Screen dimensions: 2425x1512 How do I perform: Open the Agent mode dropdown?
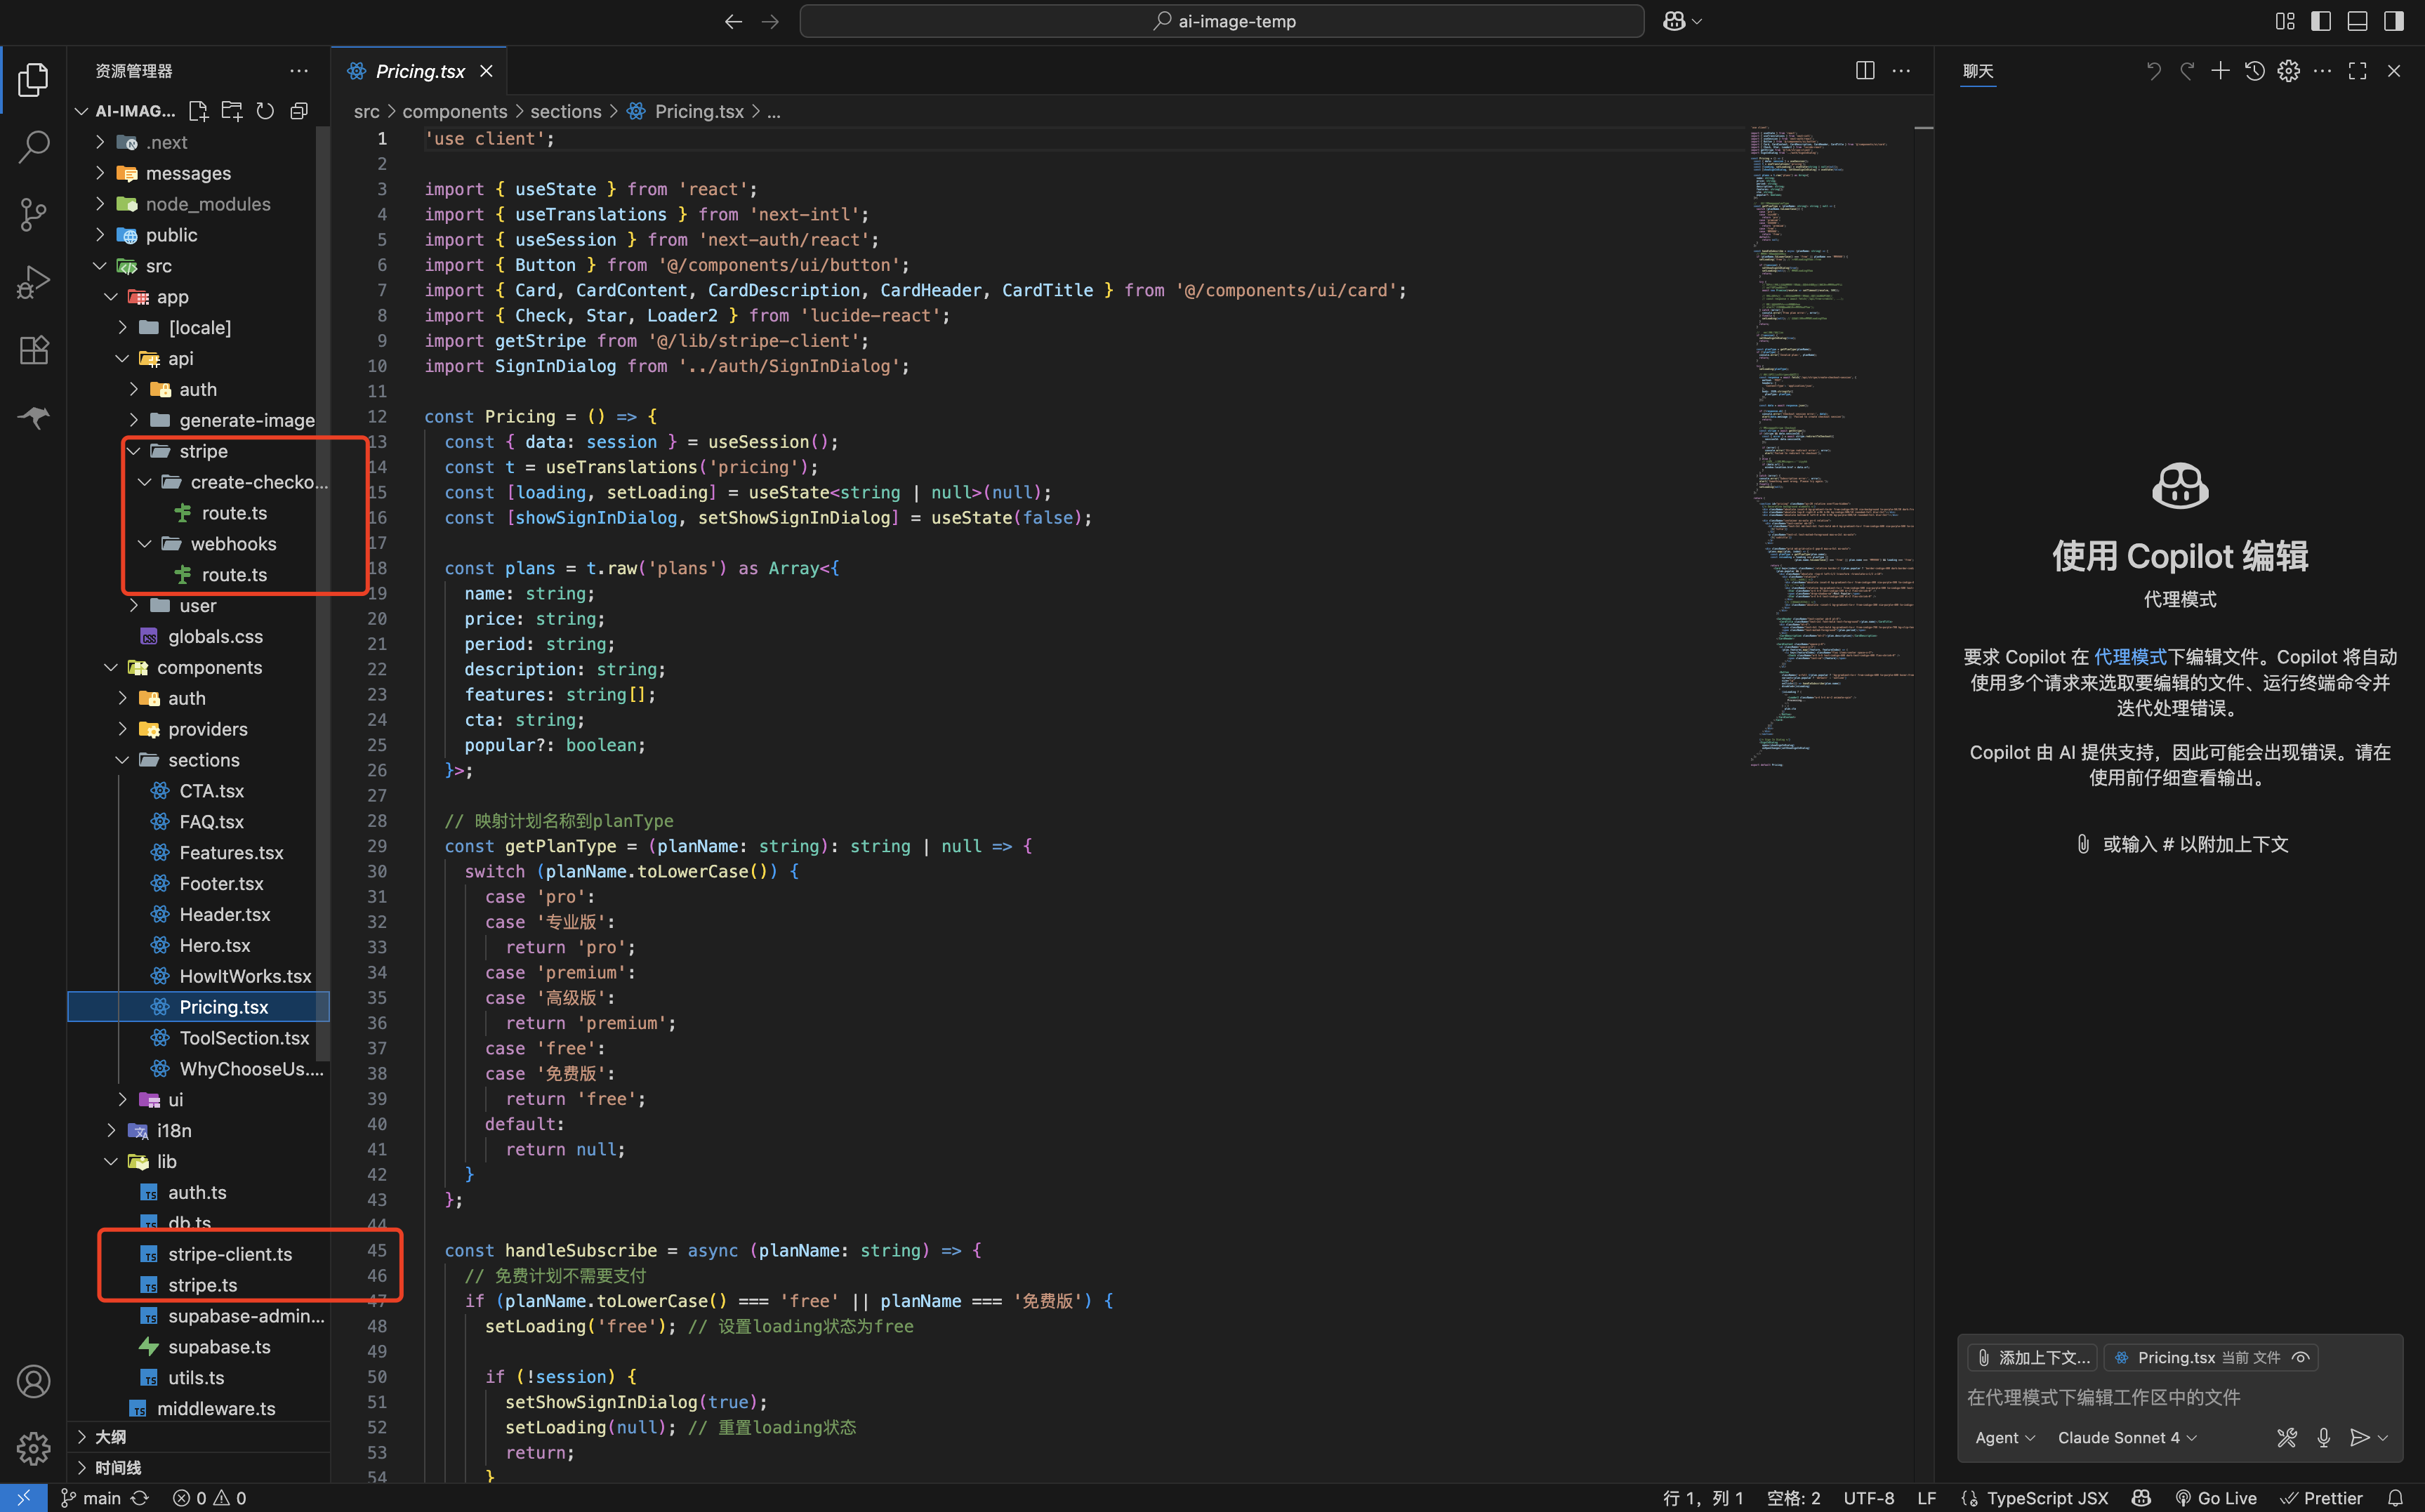2005,1438
